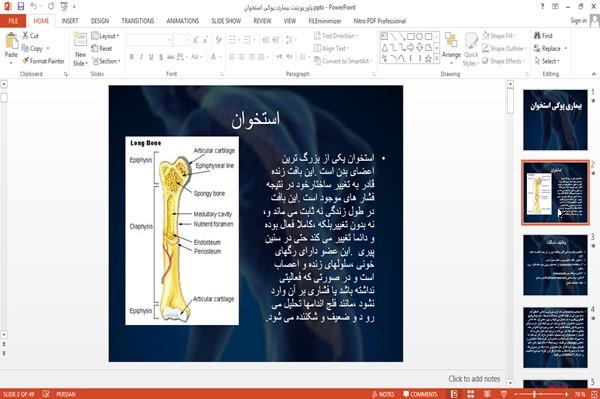Click the Format Painter tool
The image size is (600, 399).
[x=43, y=61]
